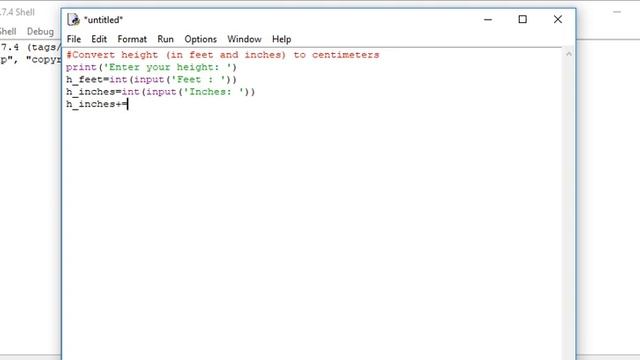Open the Help menu
The image size is (640, 360).
(281, 39)
